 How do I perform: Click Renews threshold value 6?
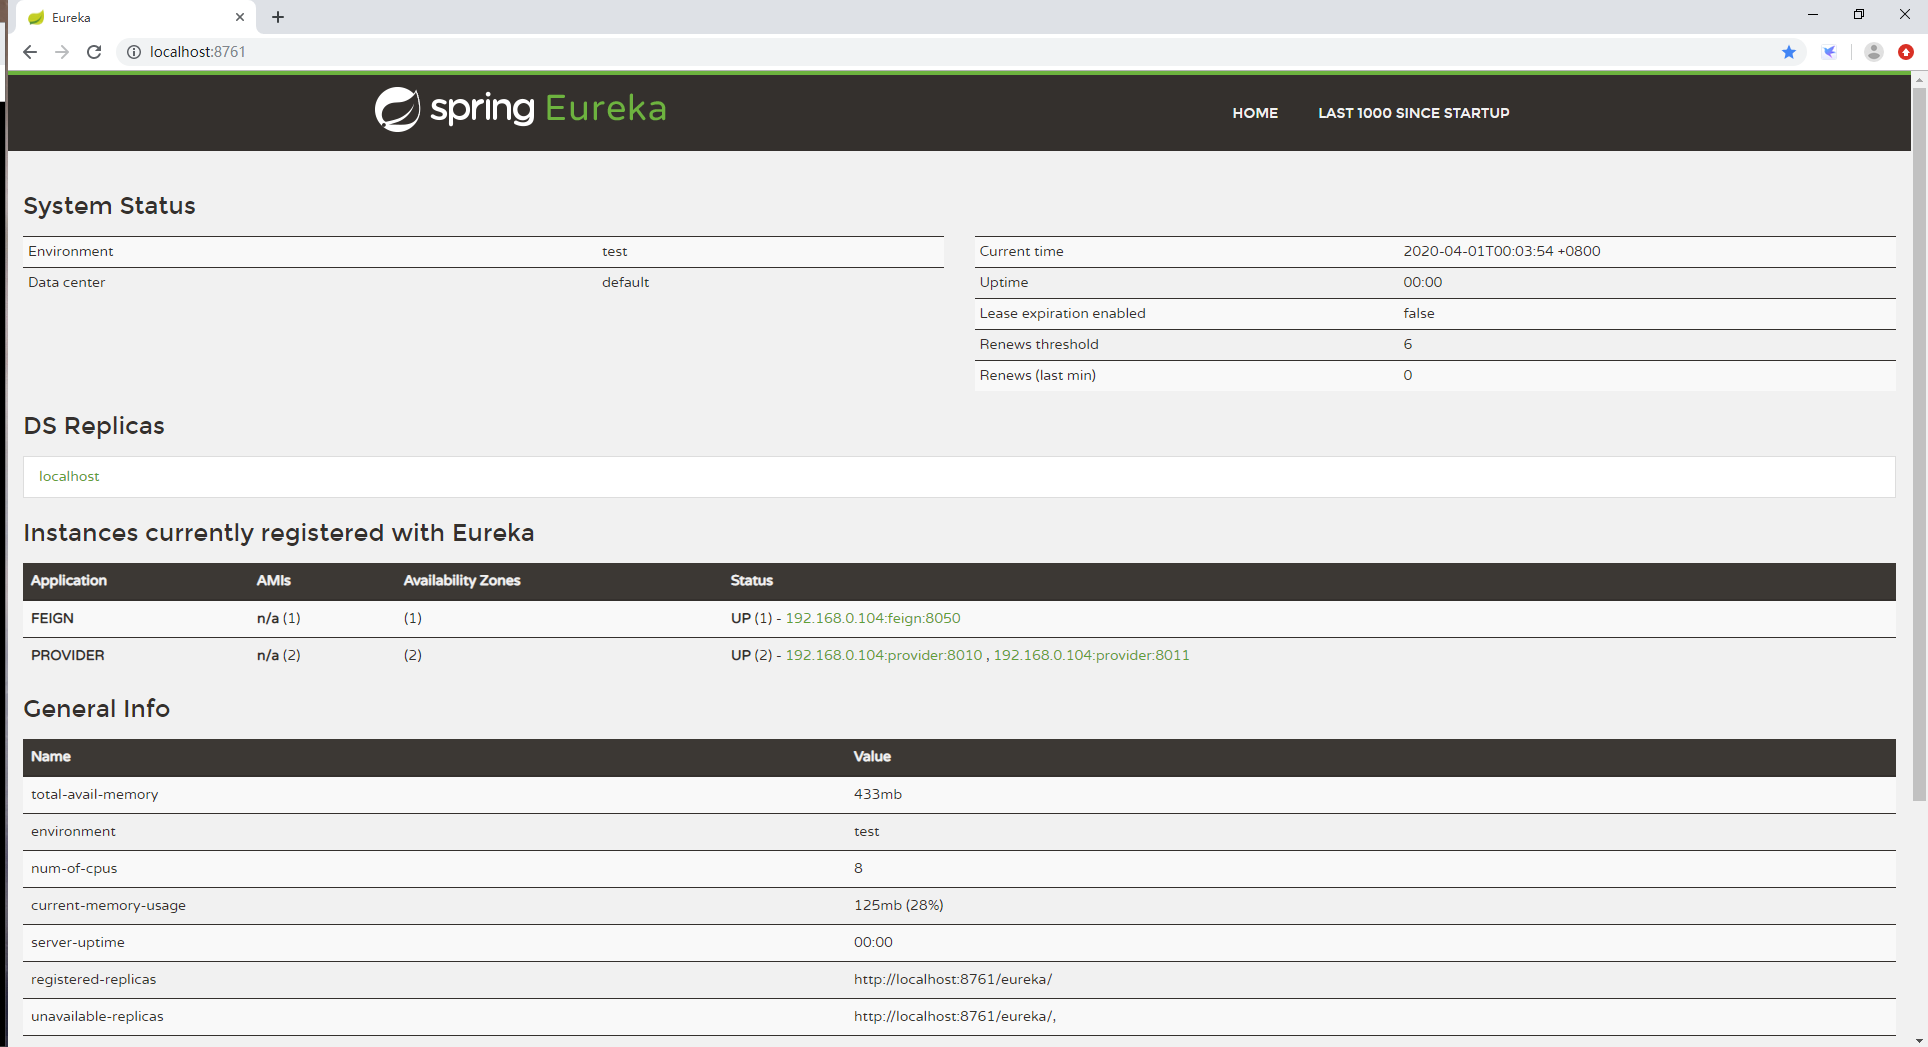(1408, 344)
